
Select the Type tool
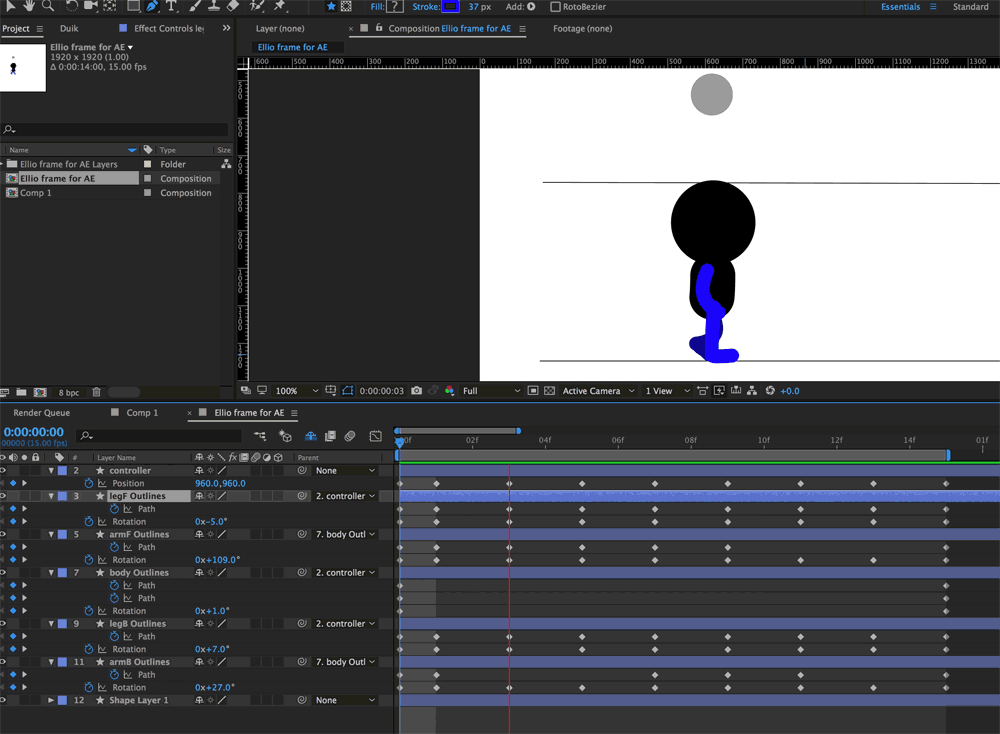pyautogui.click(x=170, y=8)
